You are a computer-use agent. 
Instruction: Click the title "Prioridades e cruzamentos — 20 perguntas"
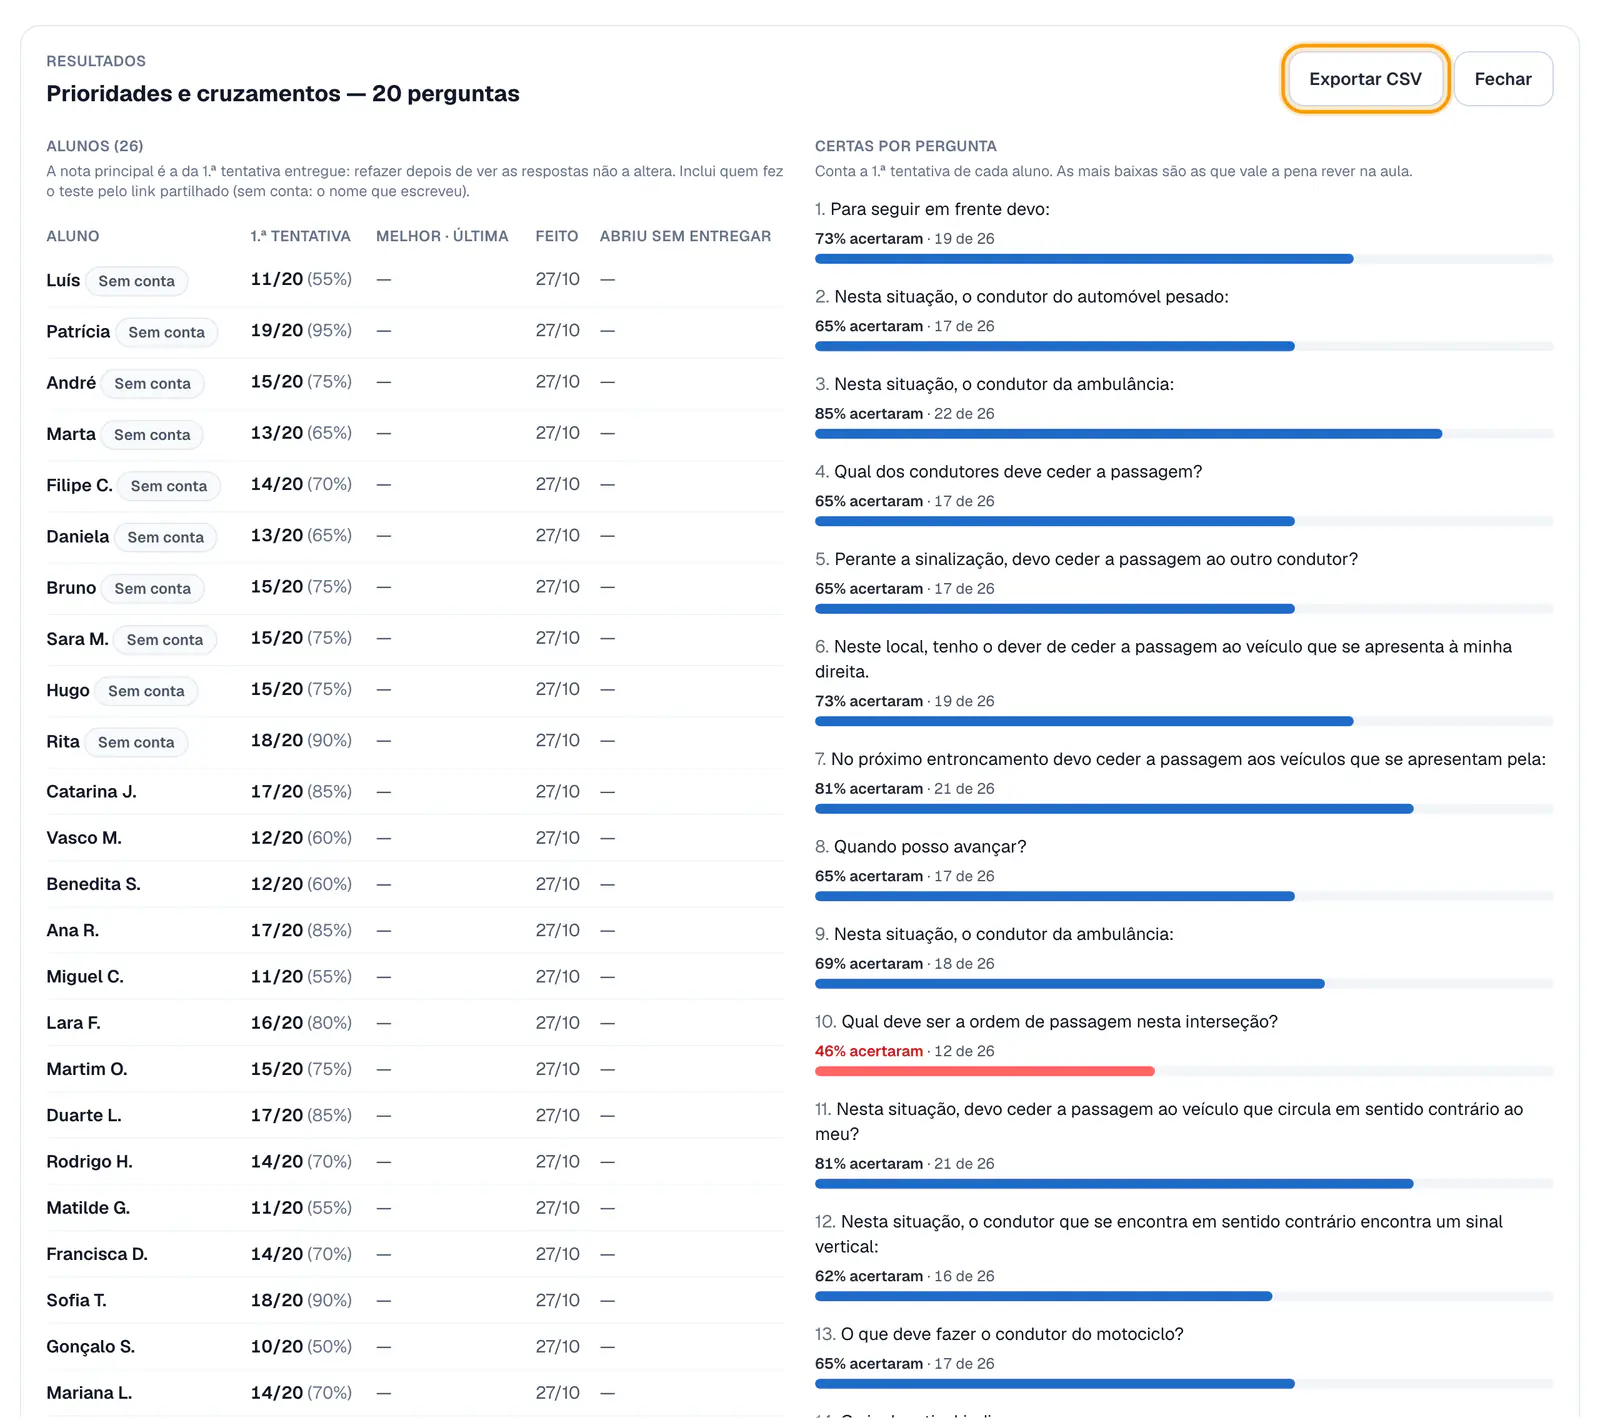283,94
